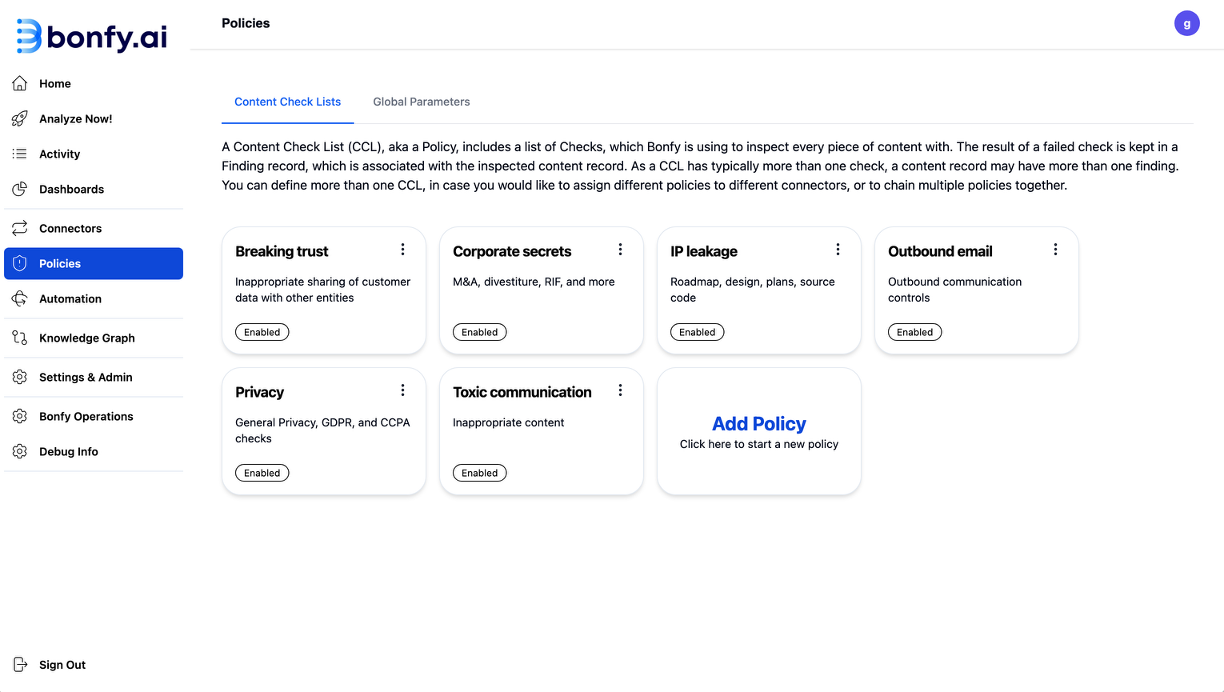
Task: Click the Dashboards pie chart icon
Action: click(20, 189)
